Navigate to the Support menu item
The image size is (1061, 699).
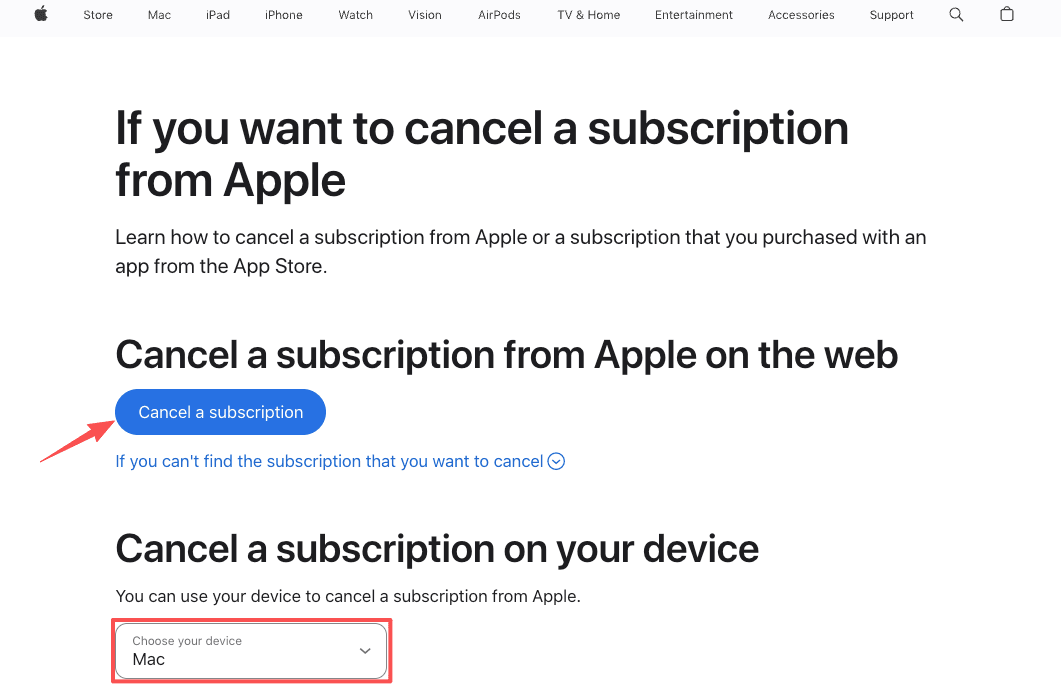click(891, 14)
